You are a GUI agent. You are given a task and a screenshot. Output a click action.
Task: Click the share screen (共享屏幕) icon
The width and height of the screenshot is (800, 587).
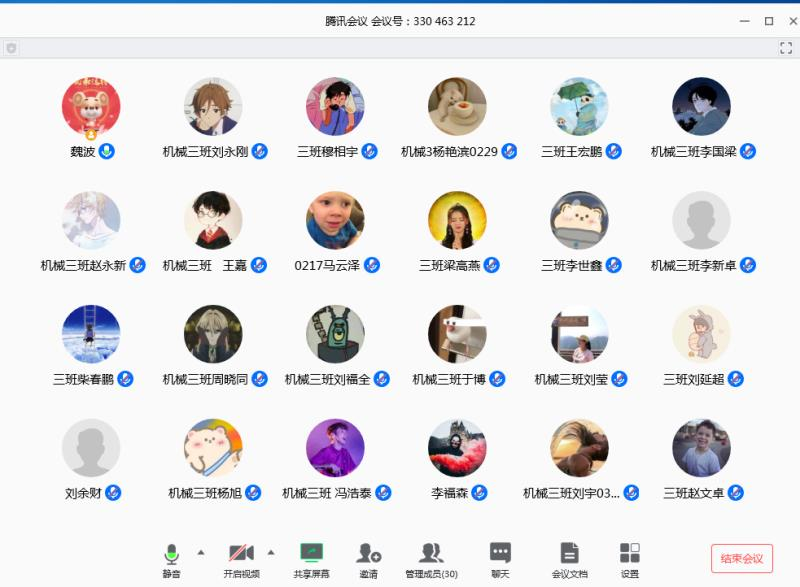tap(311, 553)
